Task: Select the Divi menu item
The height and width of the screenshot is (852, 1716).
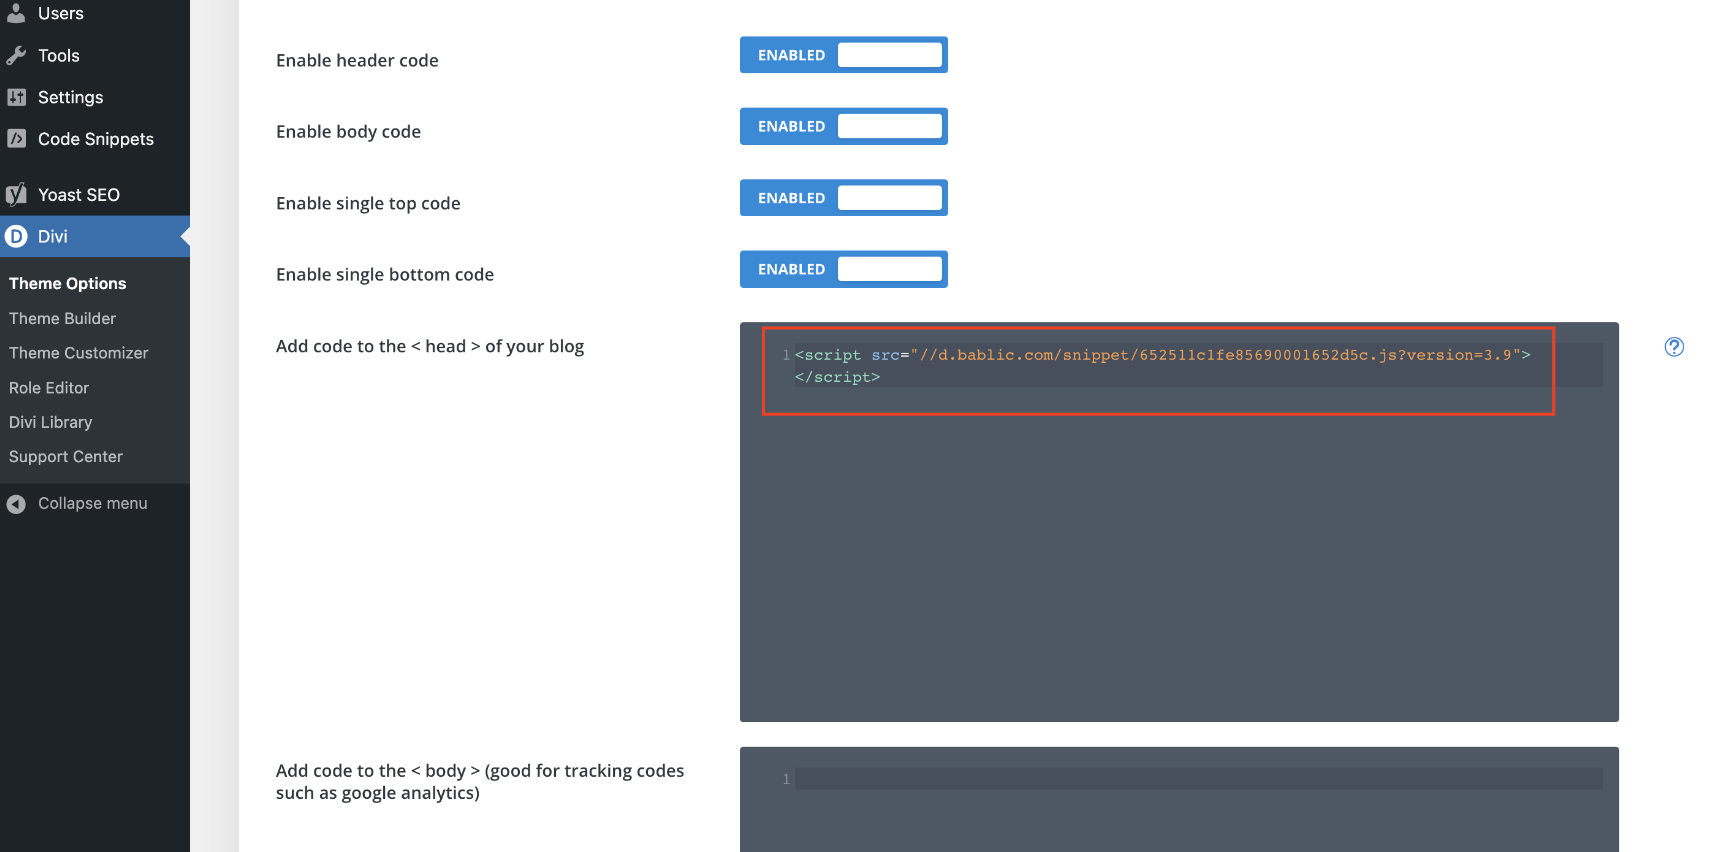Action: coord(95,236)
